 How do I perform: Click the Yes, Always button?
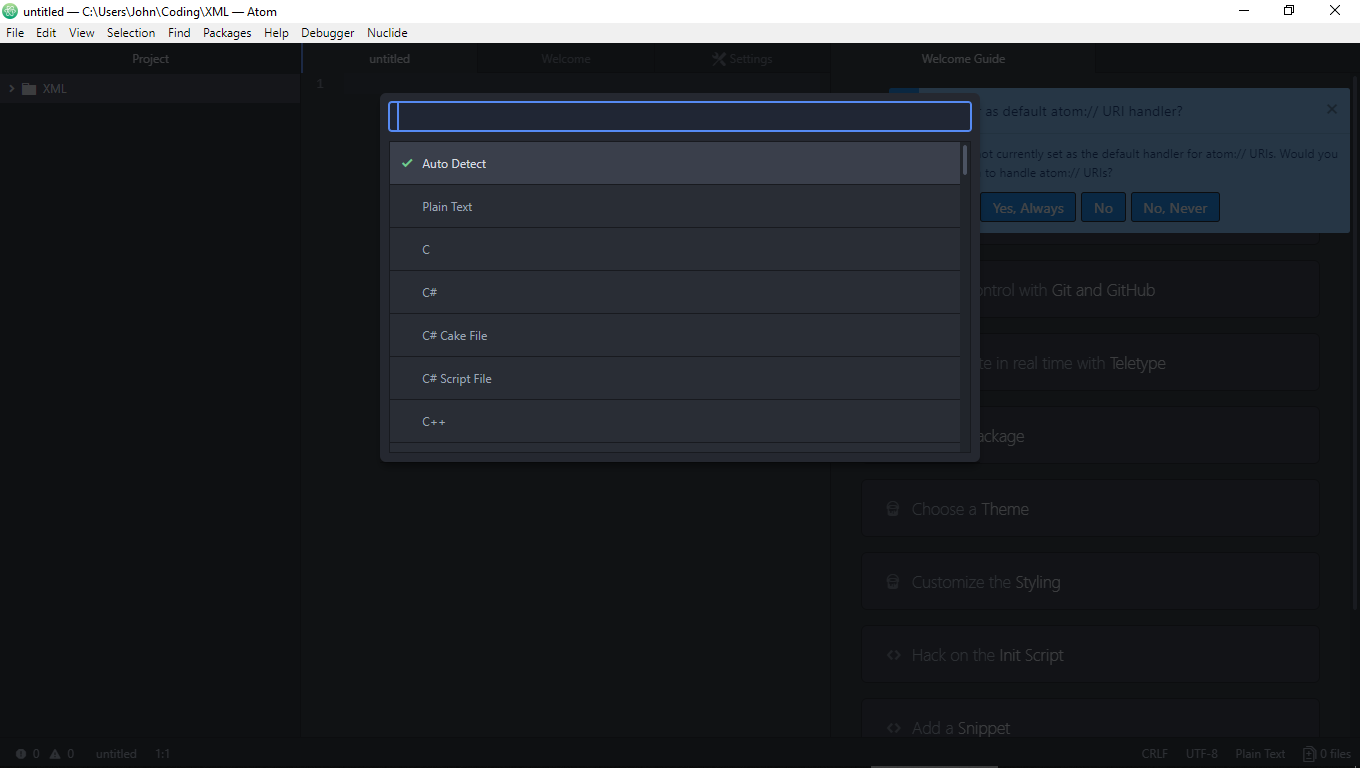pos(1028,207)
